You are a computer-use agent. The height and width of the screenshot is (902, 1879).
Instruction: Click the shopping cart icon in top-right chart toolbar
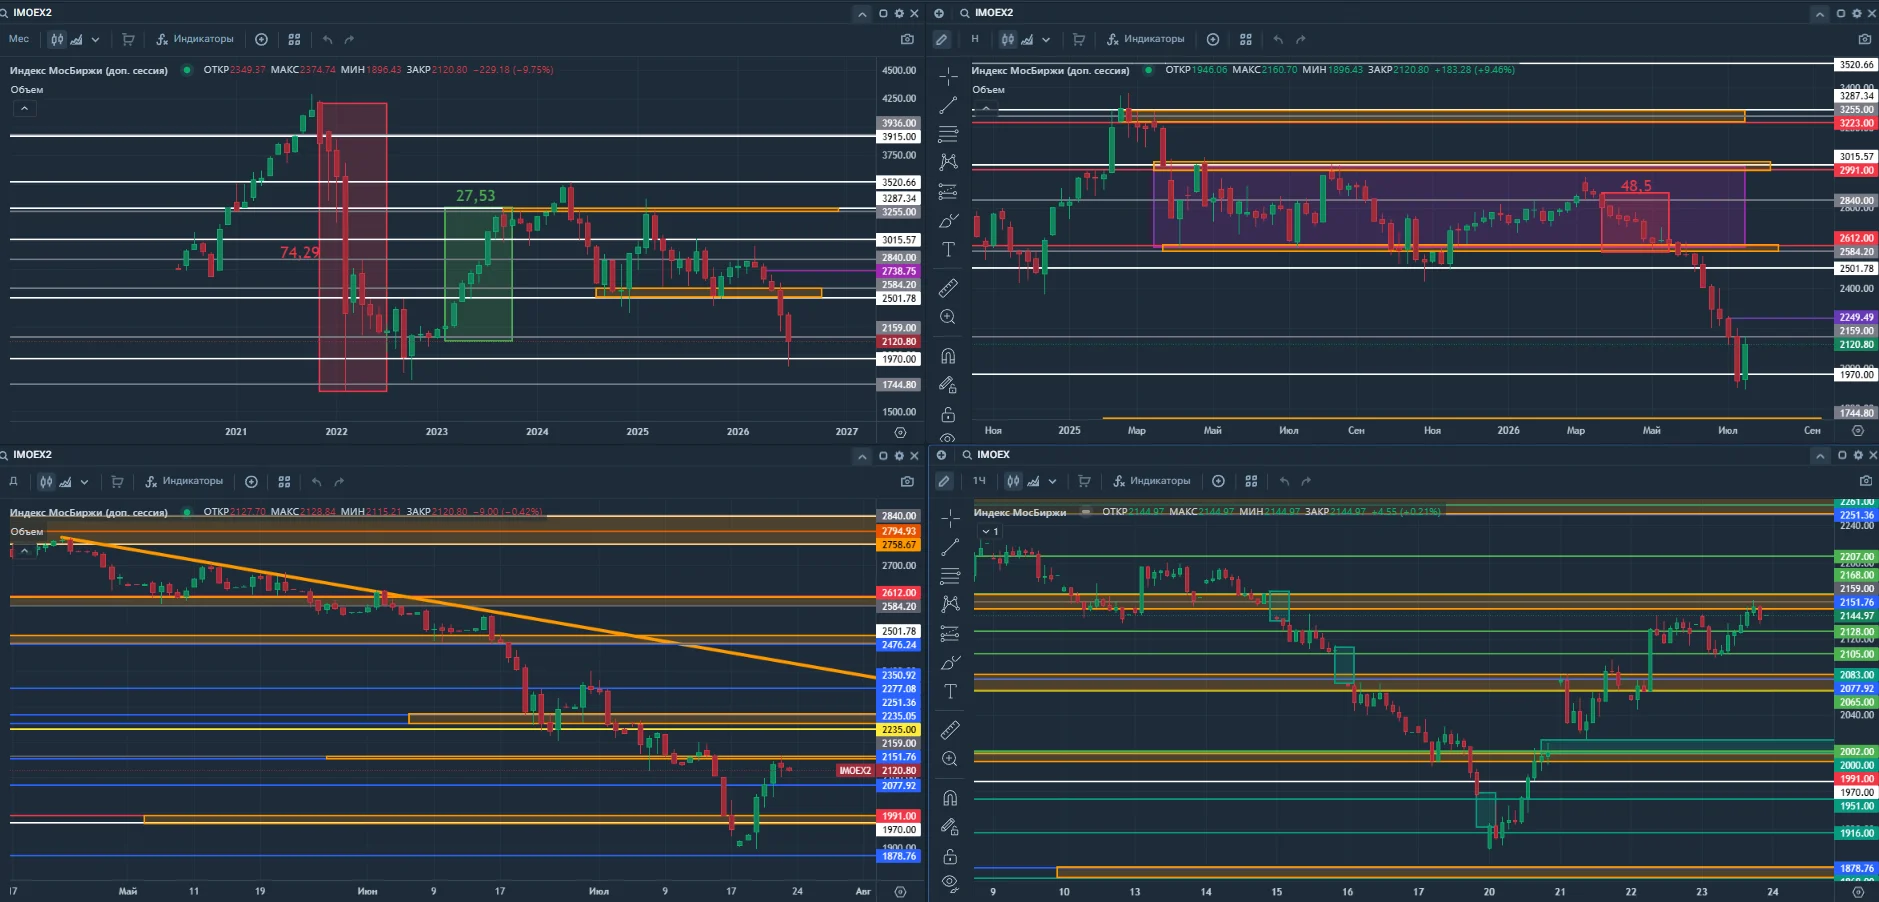pos(1079,40)
